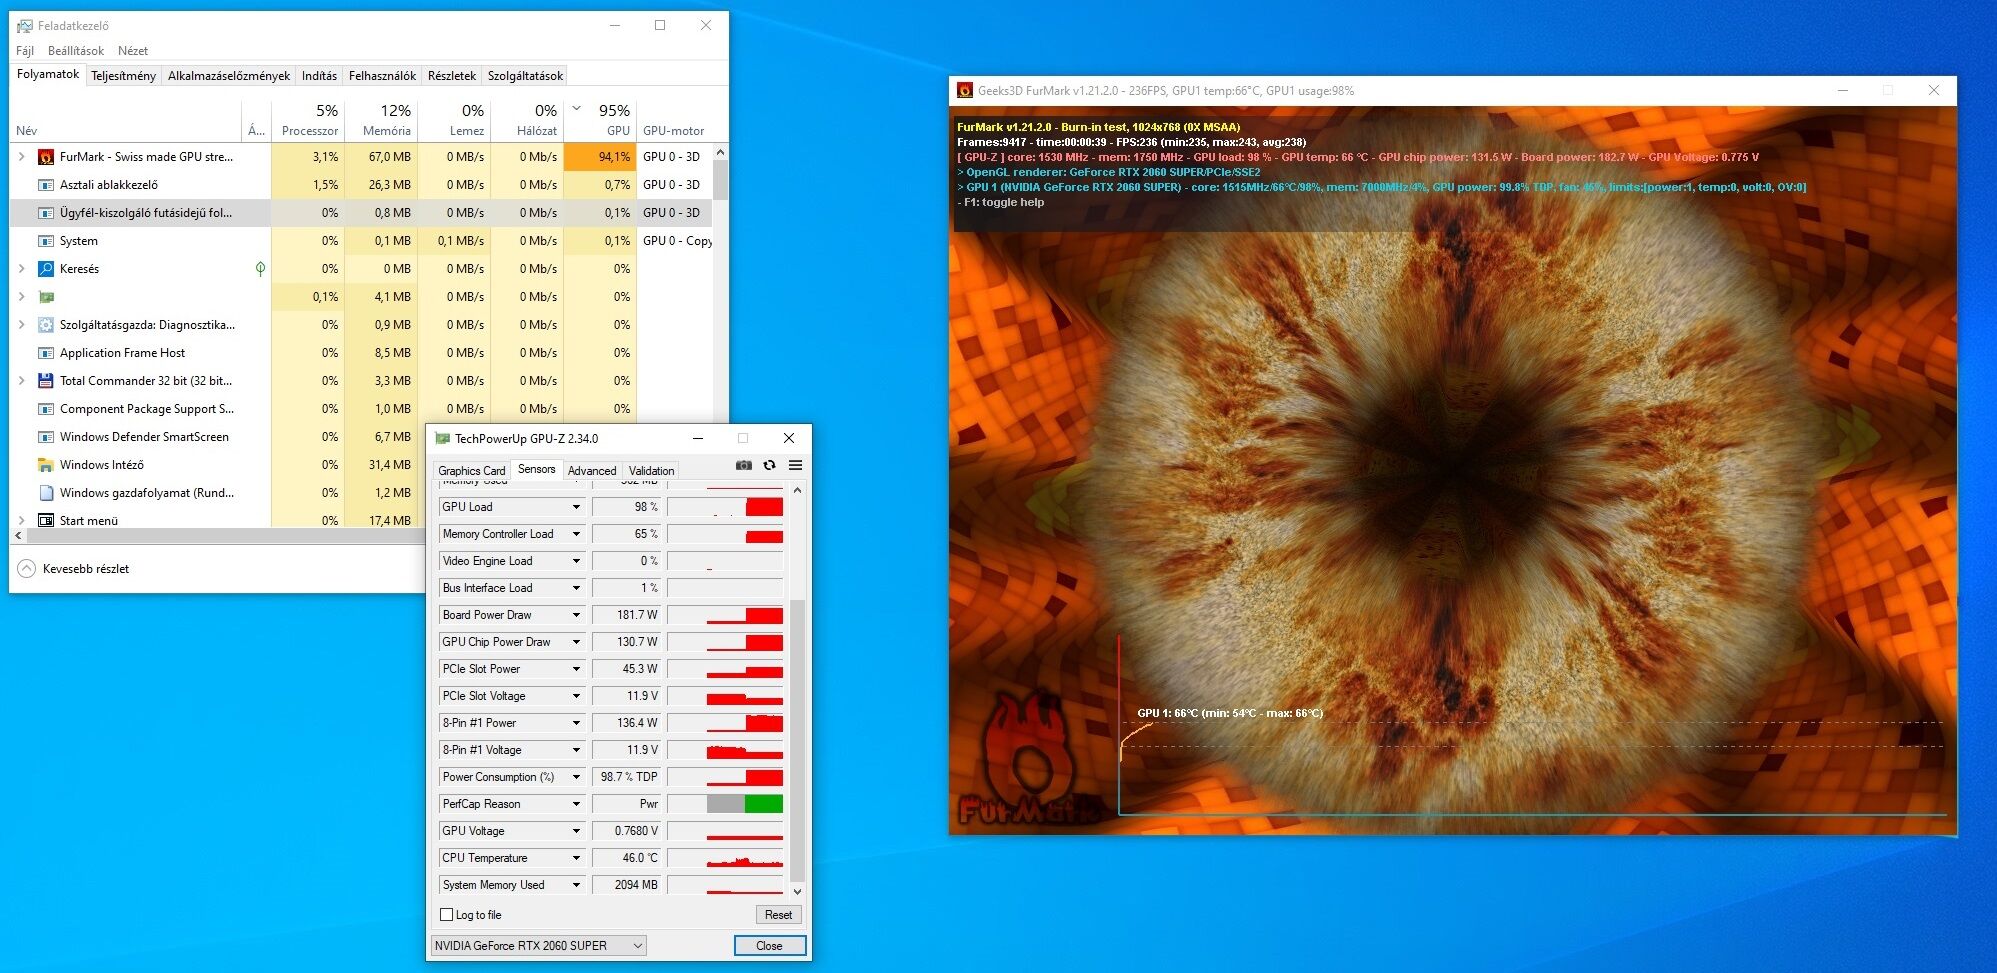Click the green leaf status icon beside Keresés
The width and height of the screenshot is (1997, 973).
(x=260, y=269)
